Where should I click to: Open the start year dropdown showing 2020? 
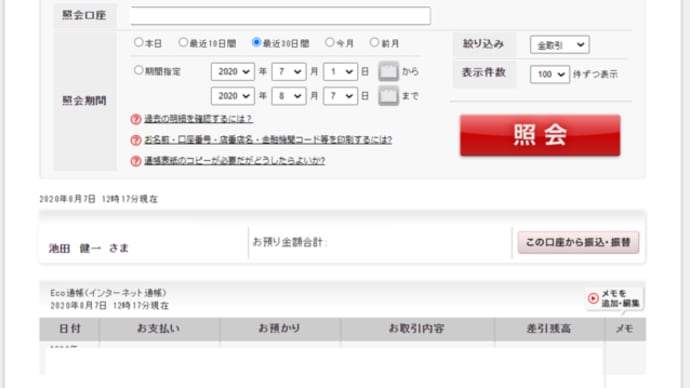pyautogui.click(x=233, y=72)
